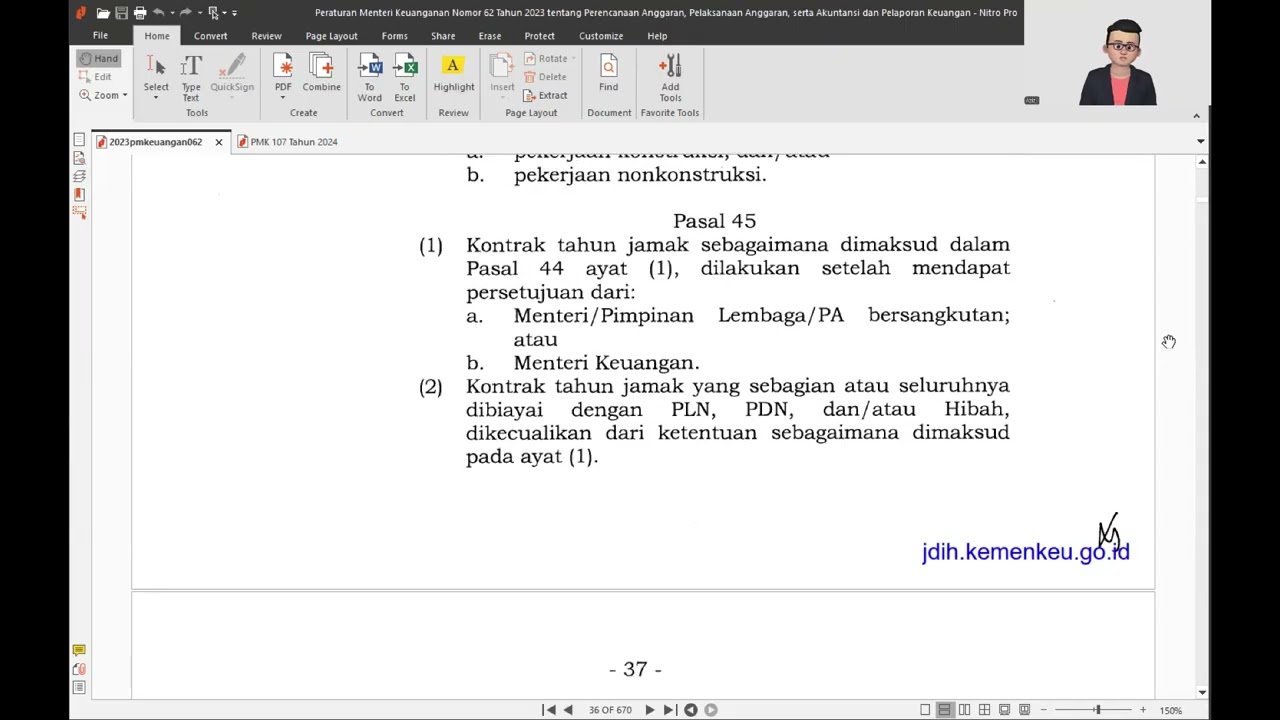Click the vertical scrollbar up arrow
This screenshot has height=720, width=1280.
pos(1202,161)
